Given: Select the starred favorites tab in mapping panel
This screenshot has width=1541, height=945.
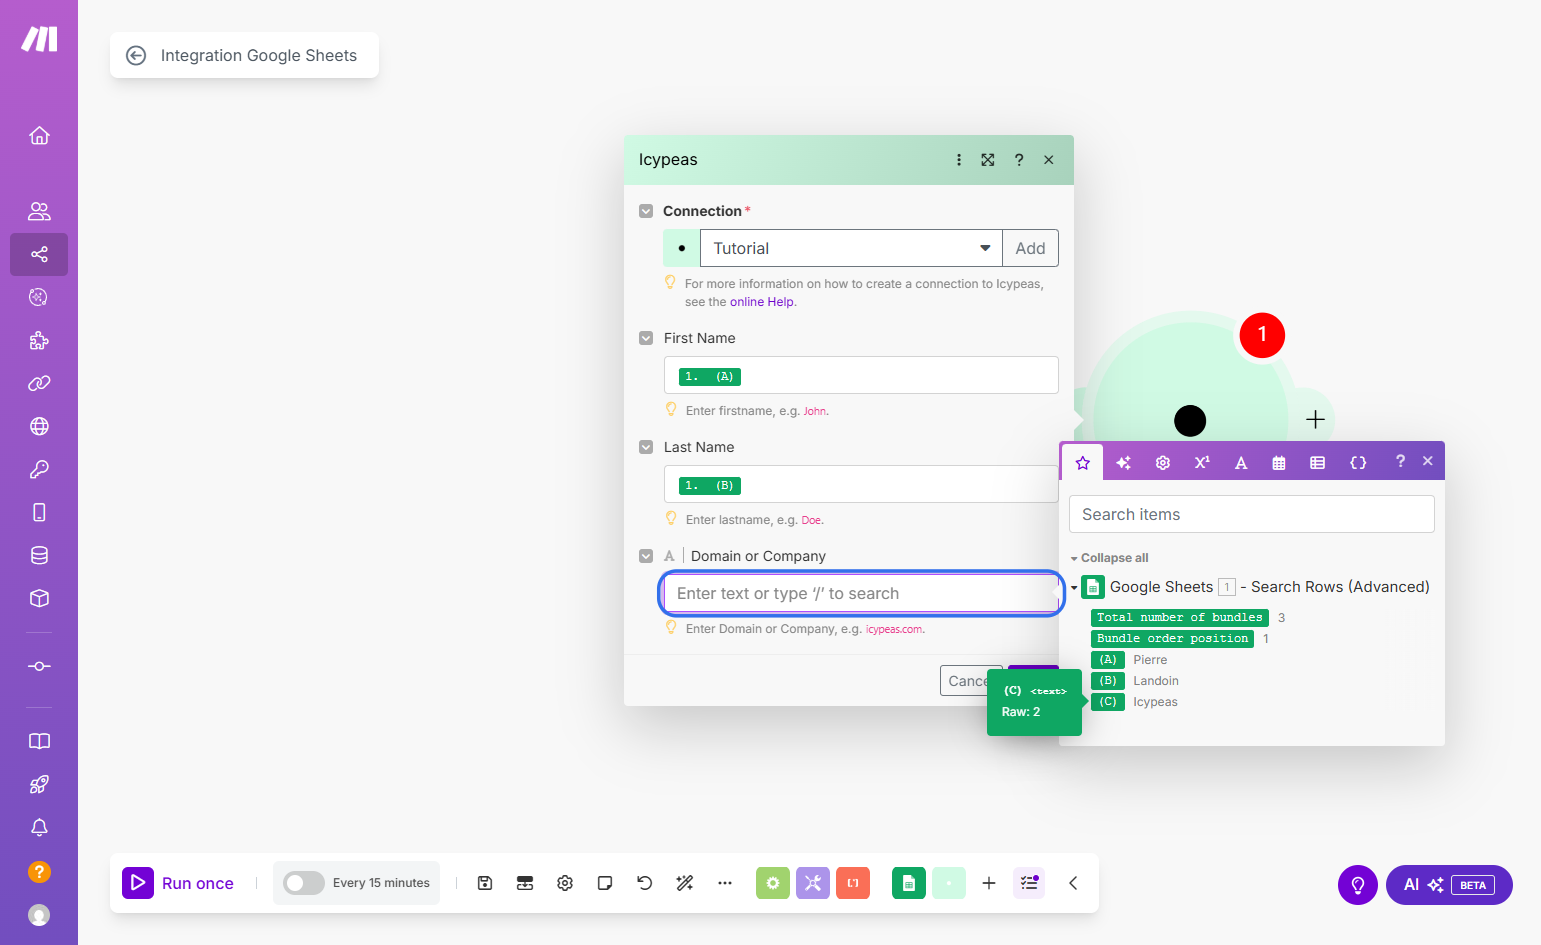Looking at the screenshot, I should tap(1083, 462).
